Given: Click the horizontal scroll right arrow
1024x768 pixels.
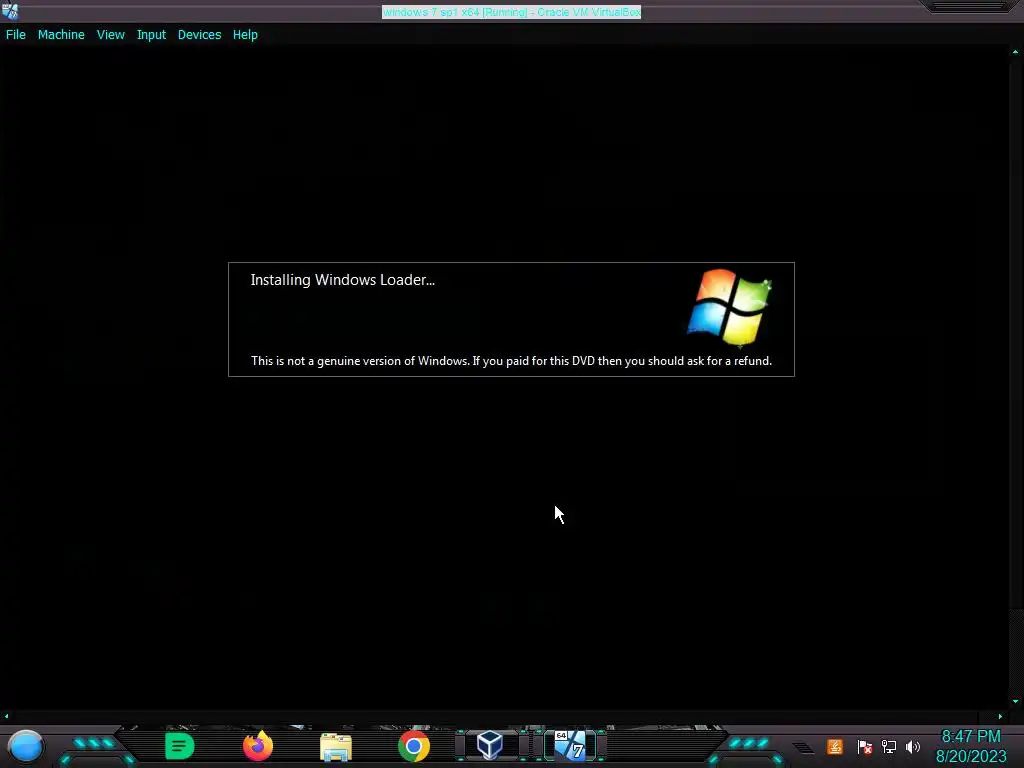Looking at the screenshot, I should (1000, 716).
